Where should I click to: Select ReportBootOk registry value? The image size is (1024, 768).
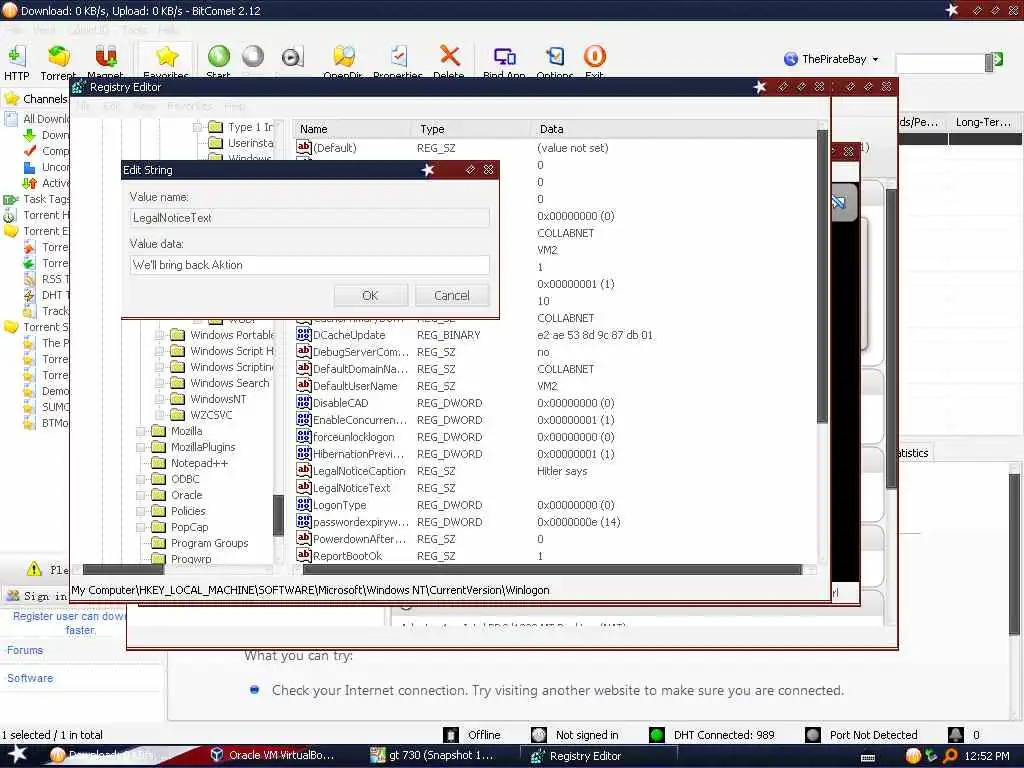click(347, 556)
